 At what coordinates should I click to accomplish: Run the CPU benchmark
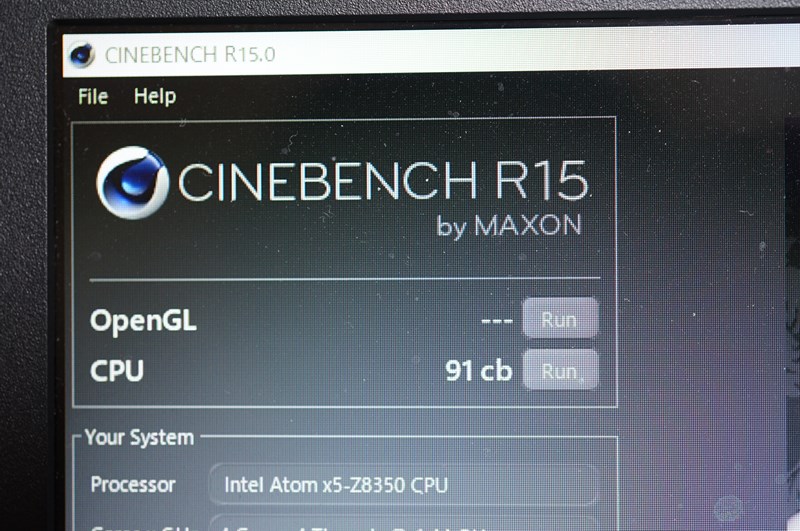[561, 370]
